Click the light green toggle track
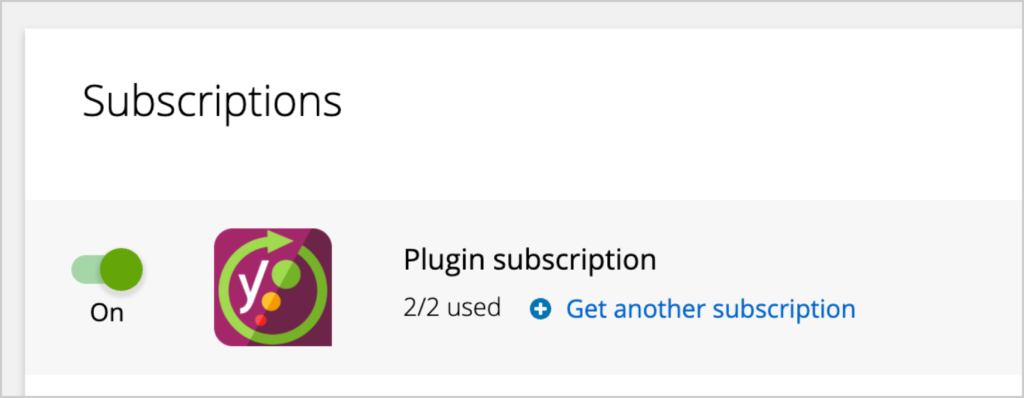 [x=88, y=269]
